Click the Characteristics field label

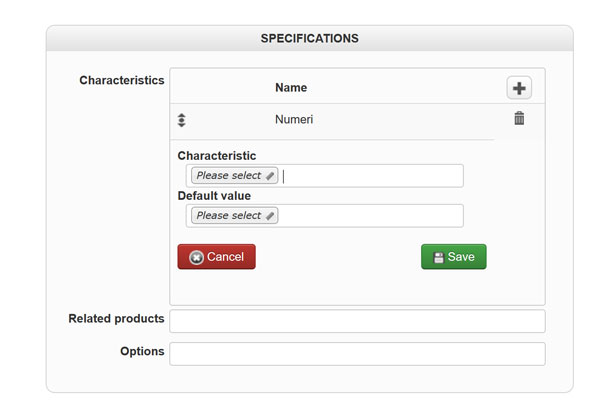point(121,80)
